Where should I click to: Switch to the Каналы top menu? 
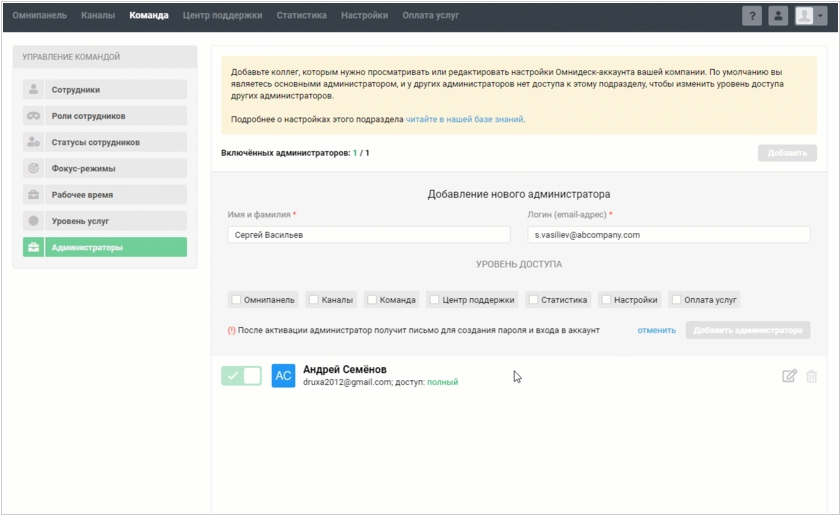[x=98, y=16]
